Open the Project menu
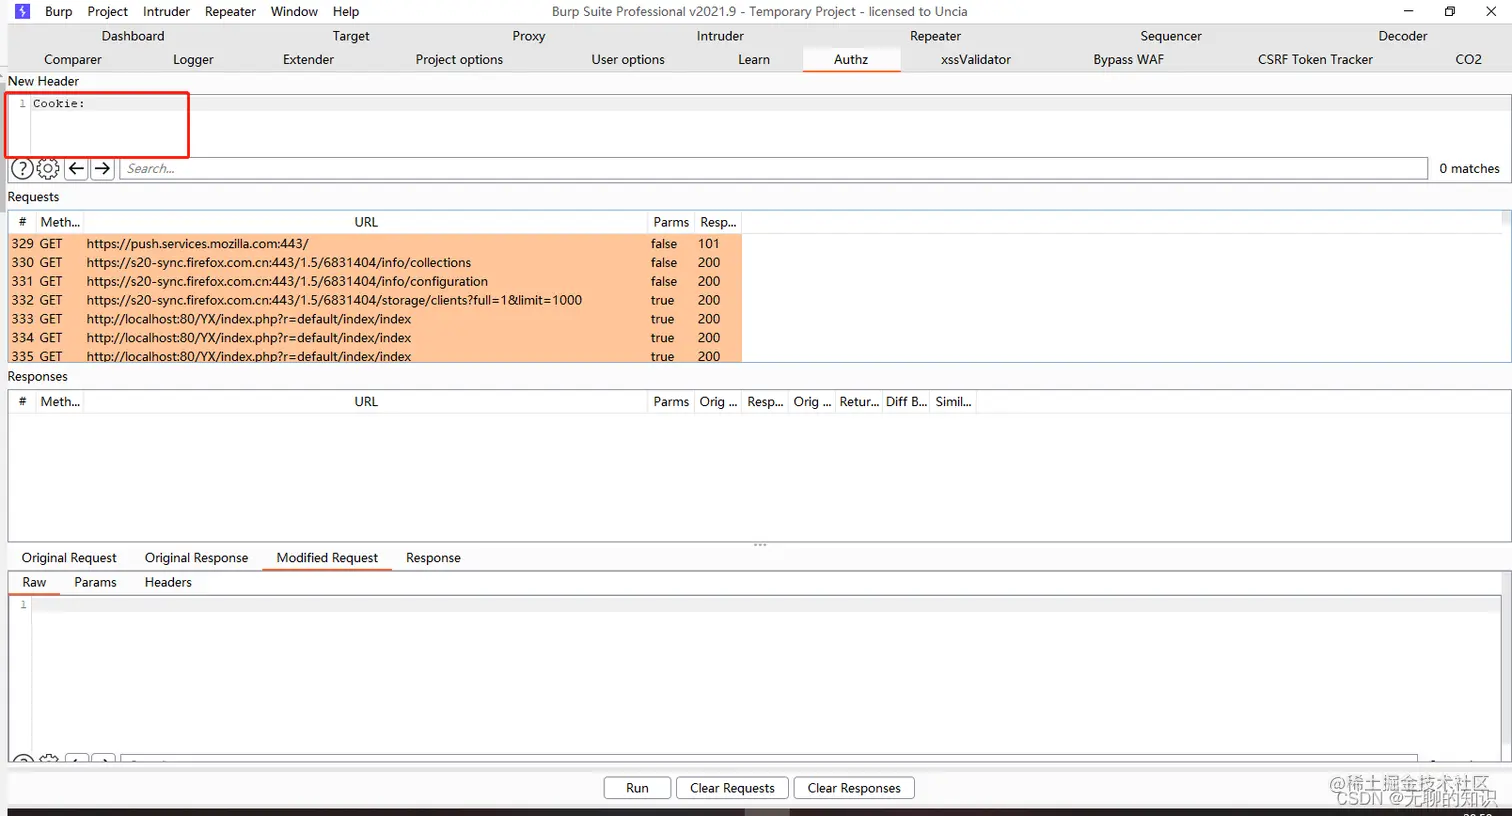Image resolution: width=1512 pixels, height=816 pixels. pyautogui.click(x=107, y=11)
